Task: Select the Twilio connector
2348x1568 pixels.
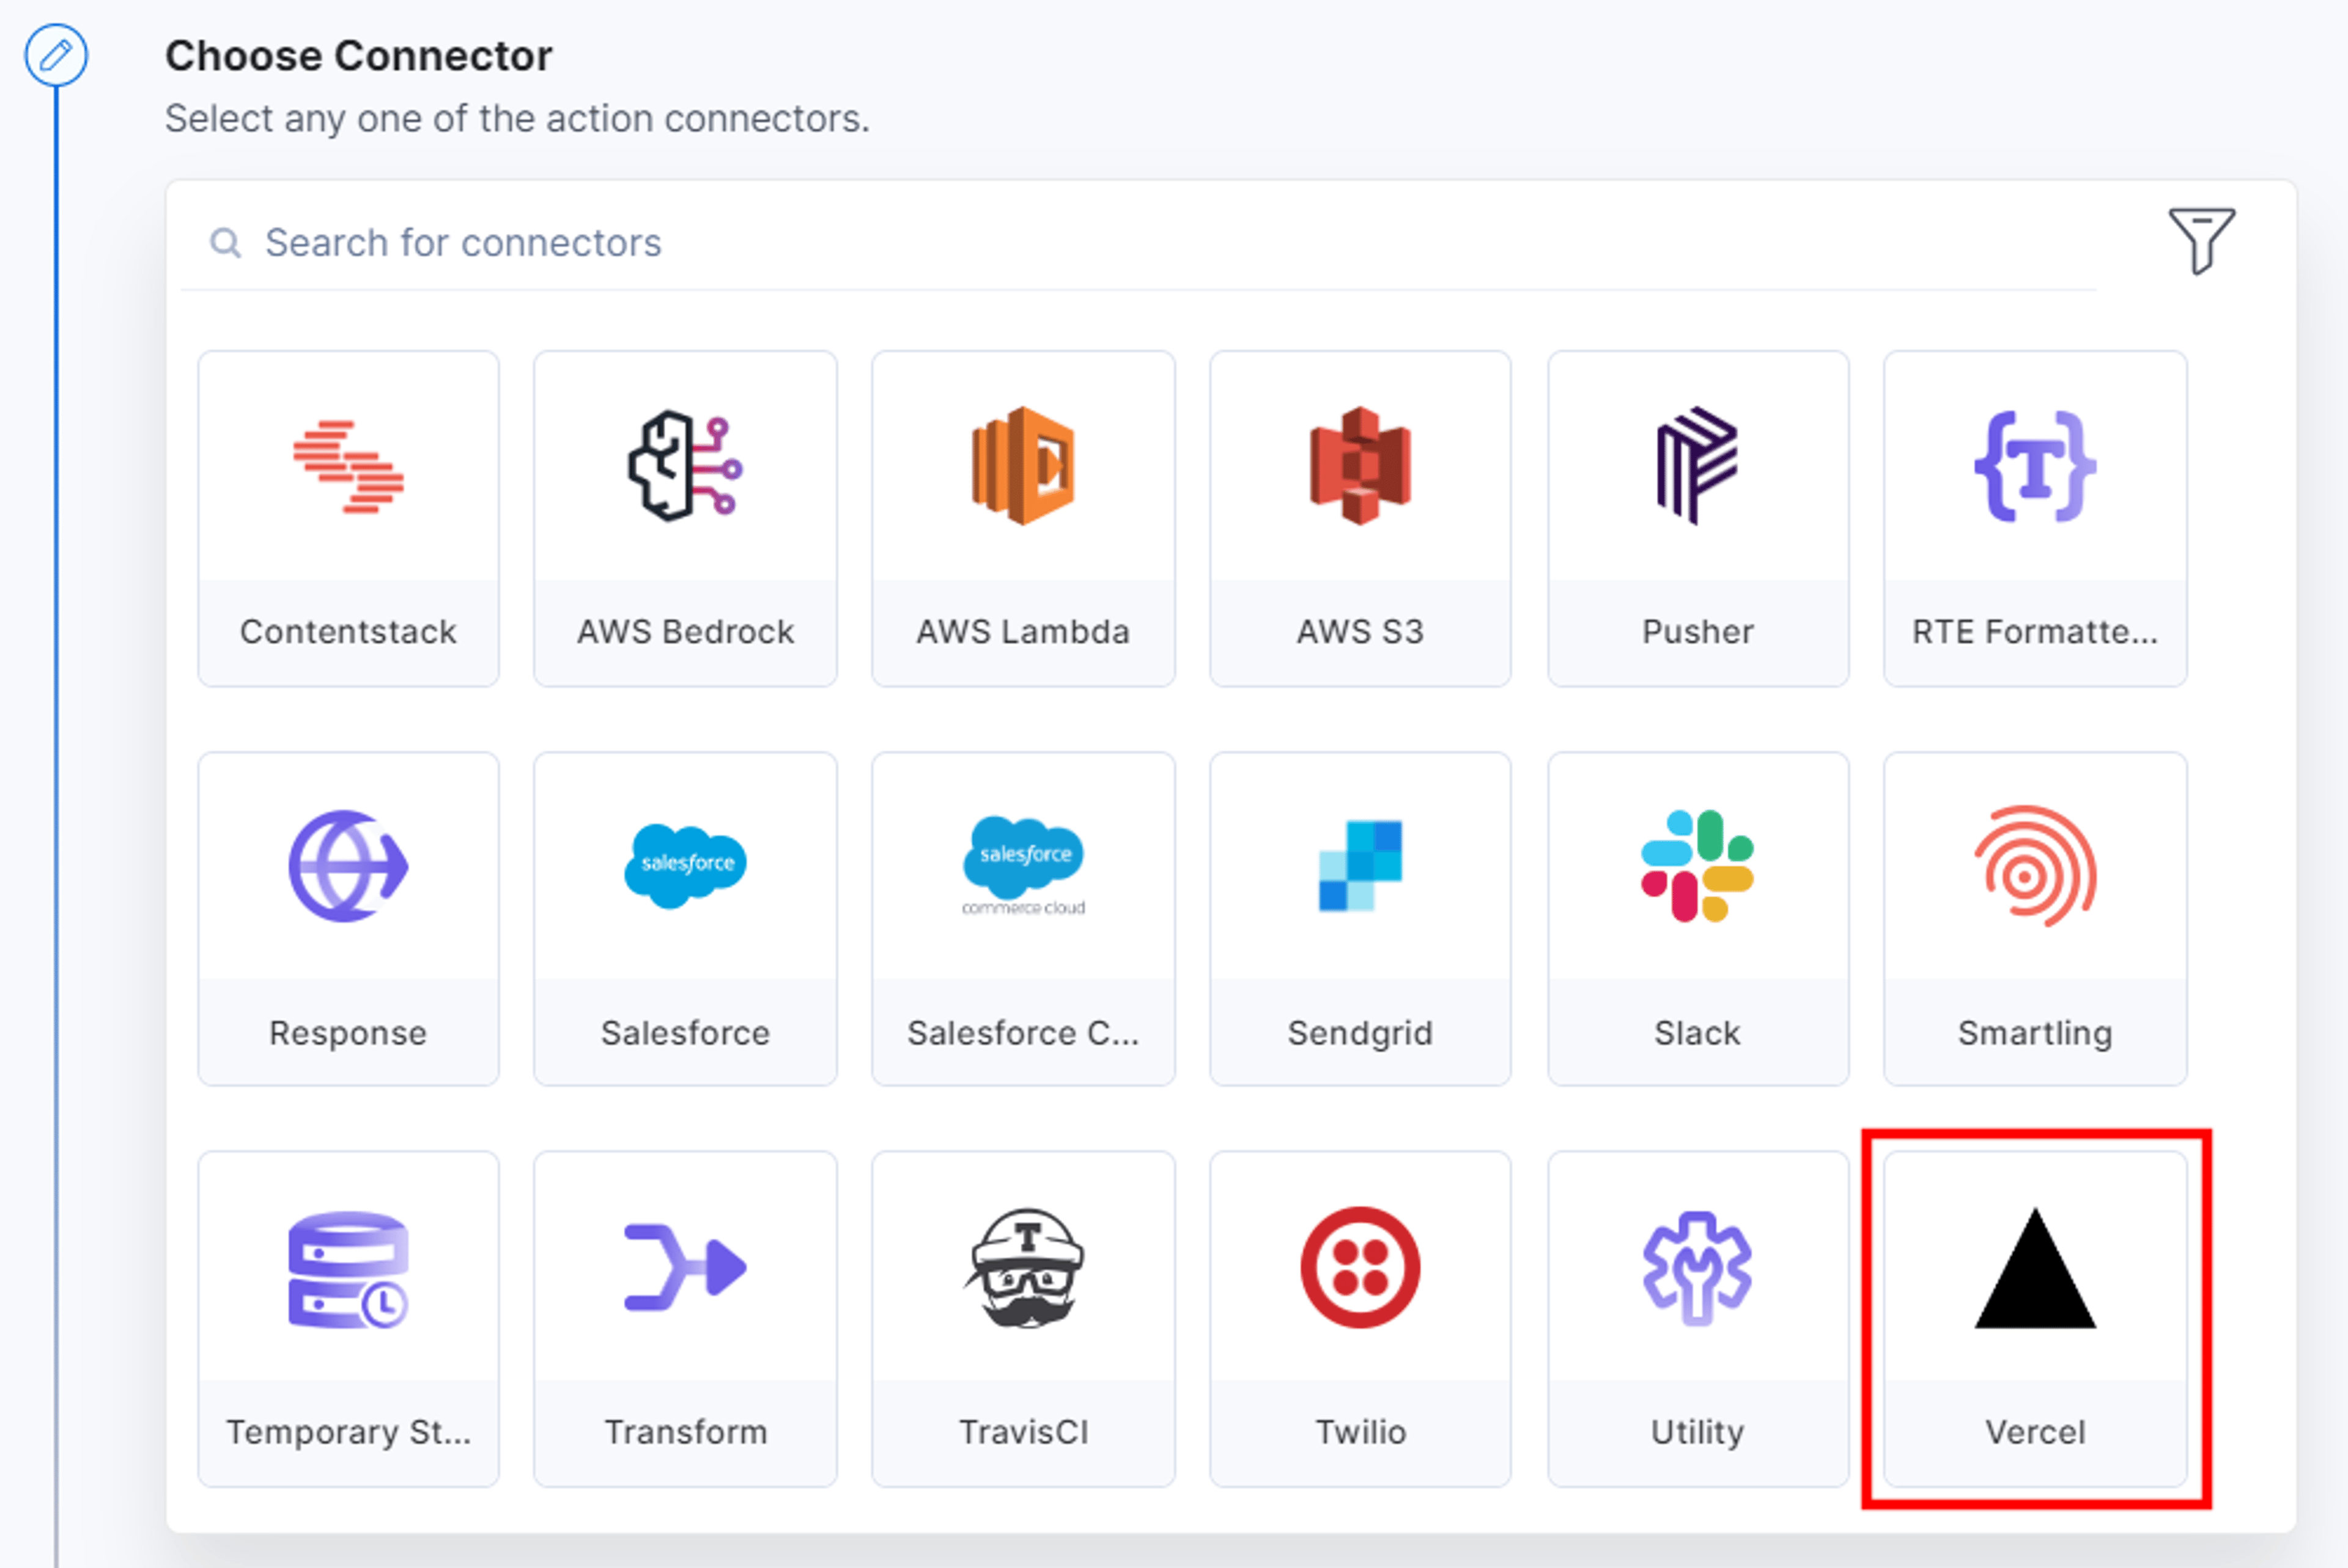Action: [x=1360, y=1318]
